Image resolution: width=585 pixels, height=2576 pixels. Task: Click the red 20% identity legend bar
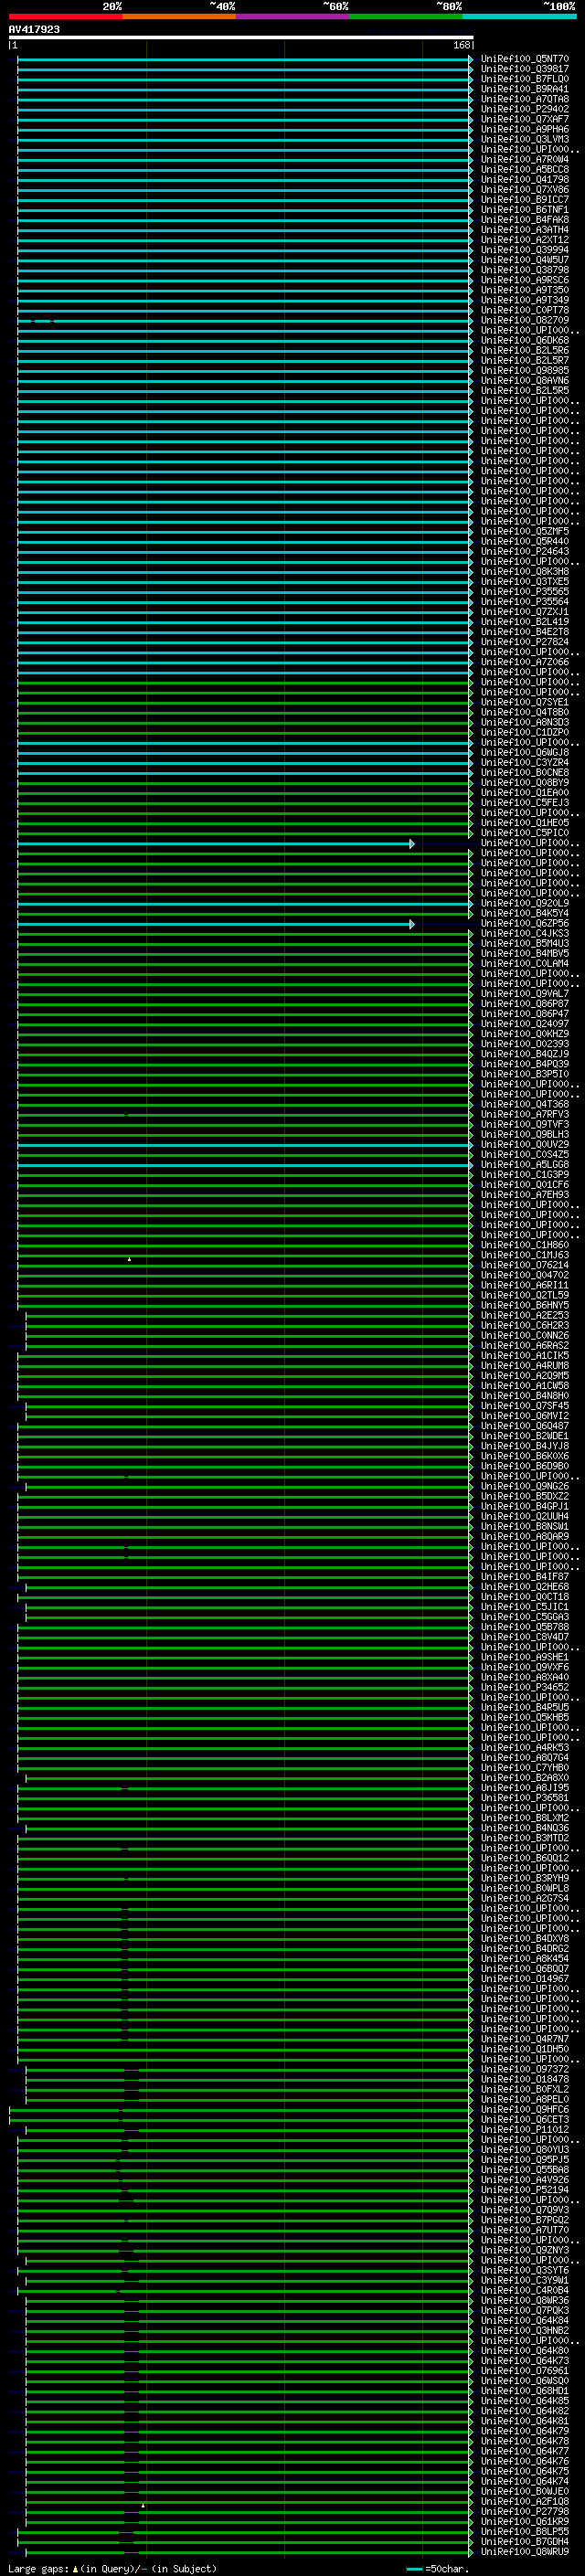click(65, 16)
